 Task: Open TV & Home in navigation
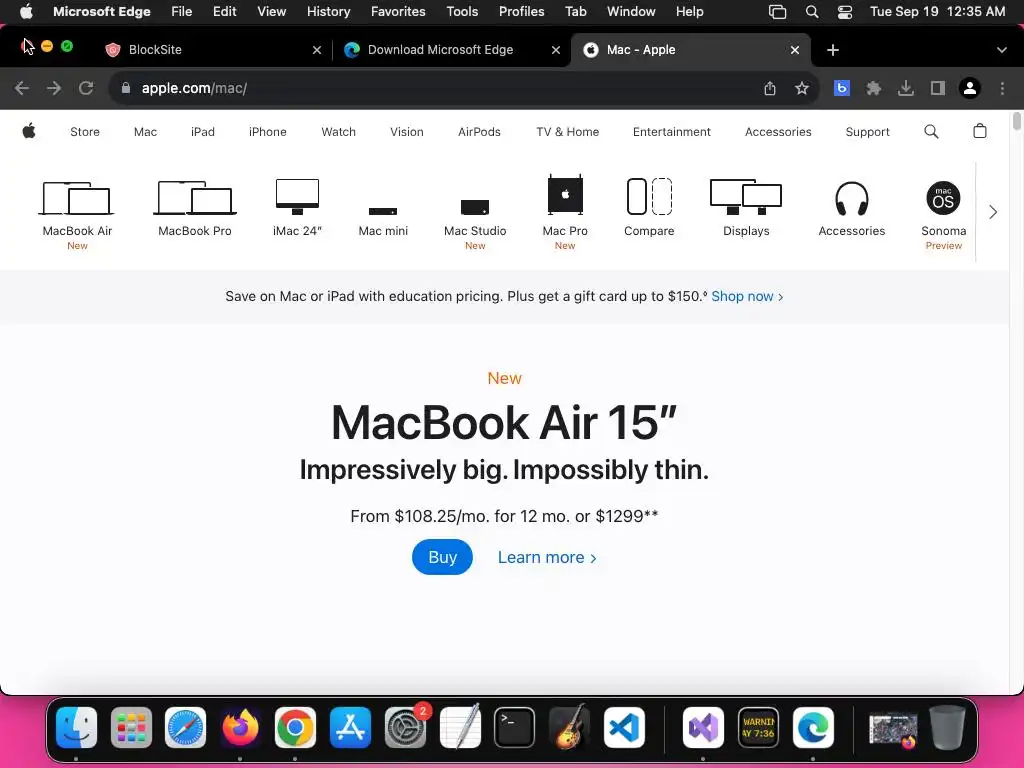click(x=568, y=132)
